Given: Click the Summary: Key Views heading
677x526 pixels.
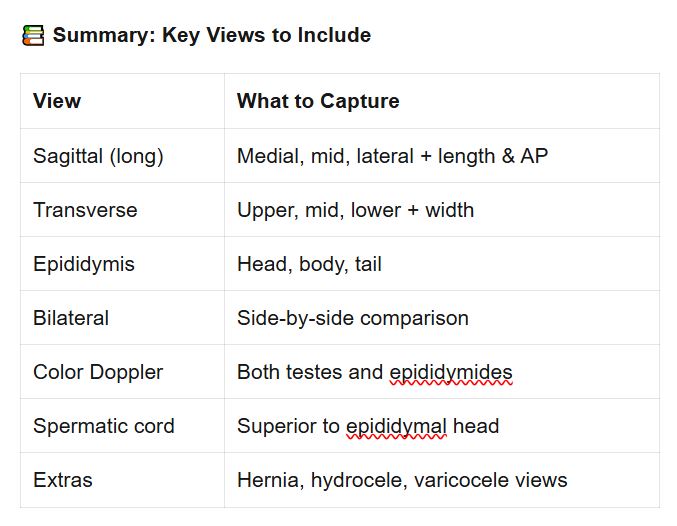Looking at the screenshot, I should coord(212,35).
